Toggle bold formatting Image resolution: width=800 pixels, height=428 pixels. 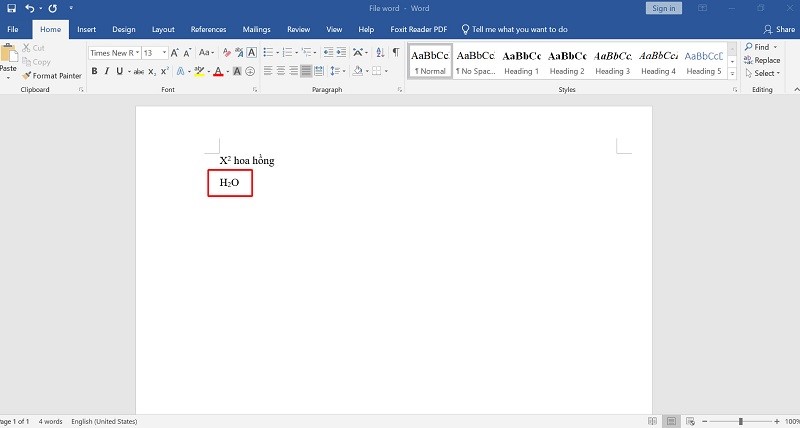[x=94, y=71]
